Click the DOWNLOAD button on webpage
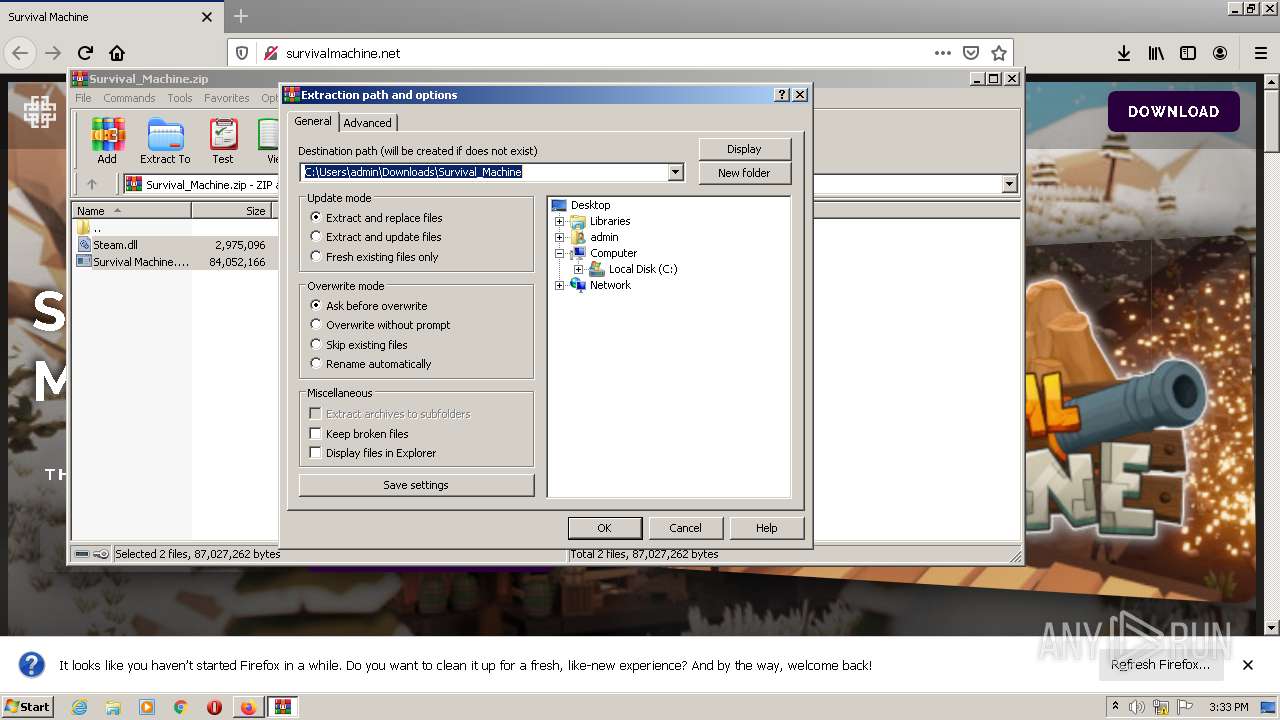 [1173, 112]
